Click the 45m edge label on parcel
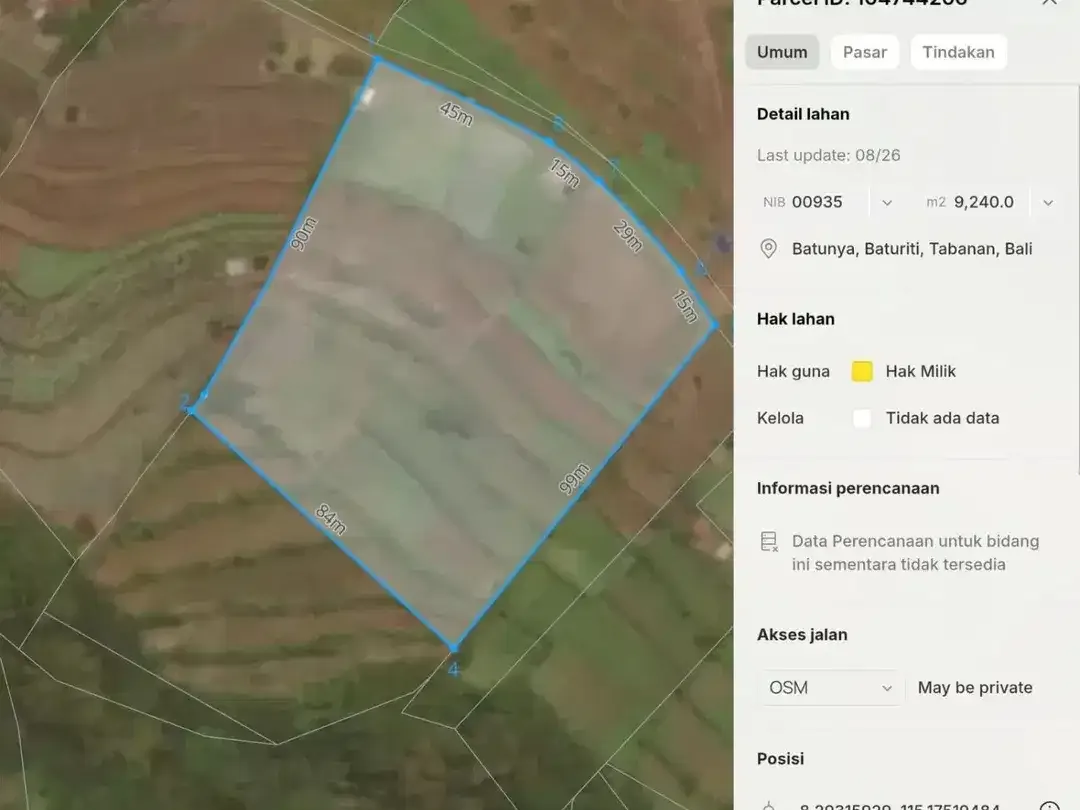Image resolution: width=1080 pixels, height=810 pixels. 456,114
